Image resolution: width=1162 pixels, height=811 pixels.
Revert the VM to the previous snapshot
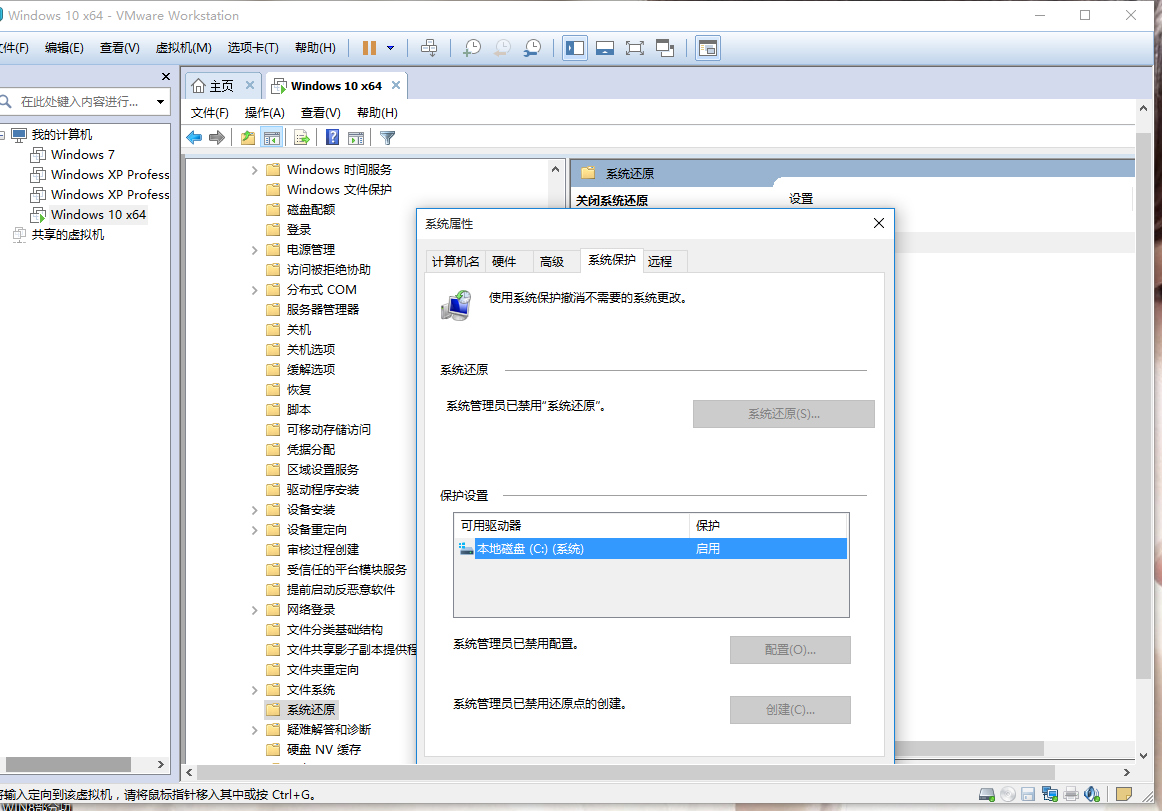[502, 48]
